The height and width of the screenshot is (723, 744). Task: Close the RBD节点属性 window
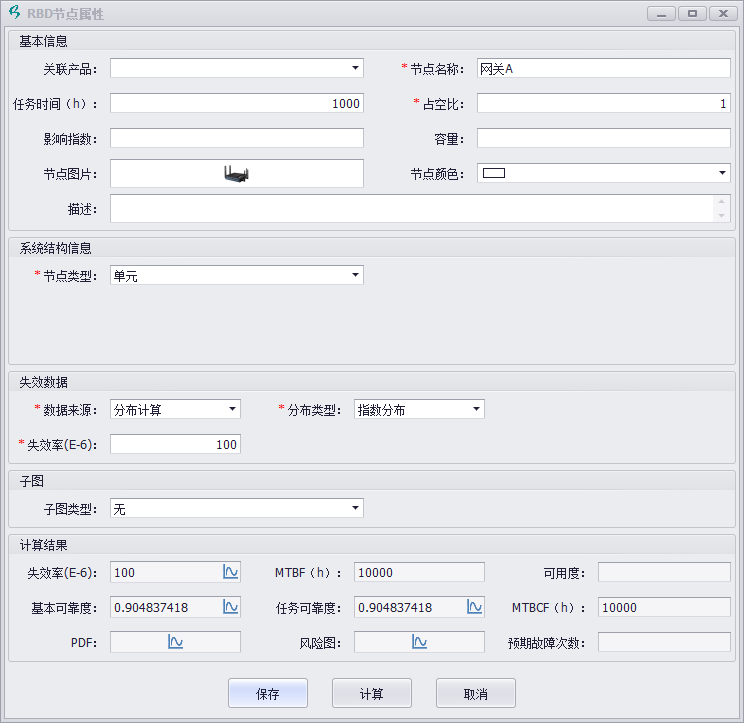pyautogui.click(x=723, y=13)
